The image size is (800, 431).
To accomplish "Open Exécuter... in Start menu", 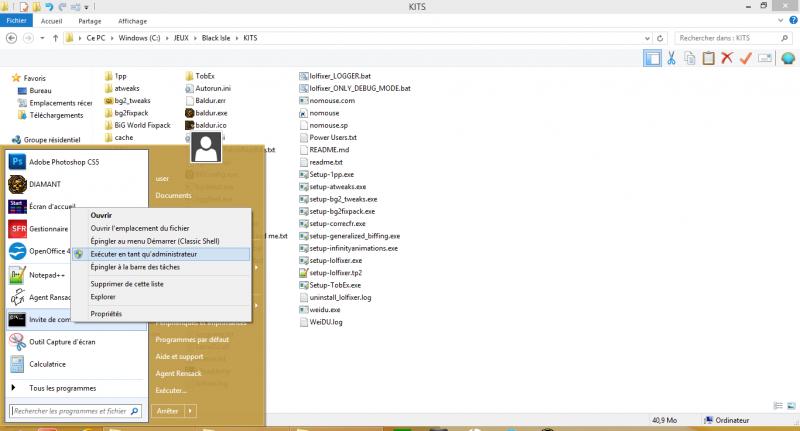I will pos(171,390).
